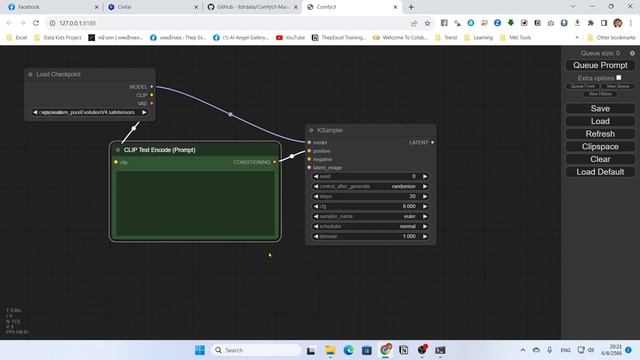Screen dimensions: 640x360
Task: Open the Chrome side panel icon
Action: (604, 23)
